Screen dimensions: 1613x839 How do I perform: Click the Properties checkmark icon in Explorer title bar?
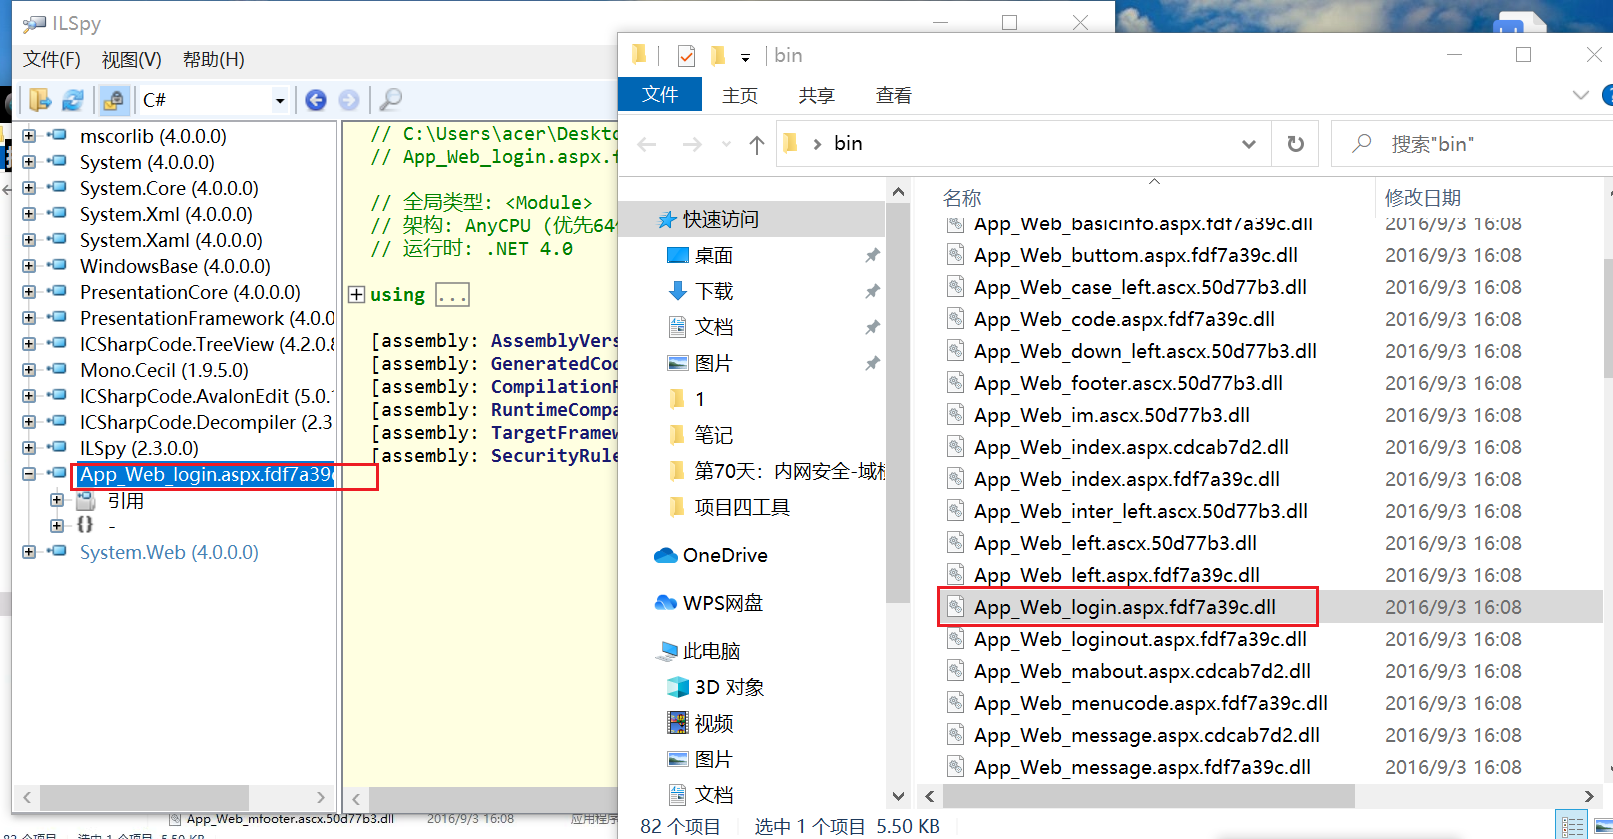pos(686,56)
